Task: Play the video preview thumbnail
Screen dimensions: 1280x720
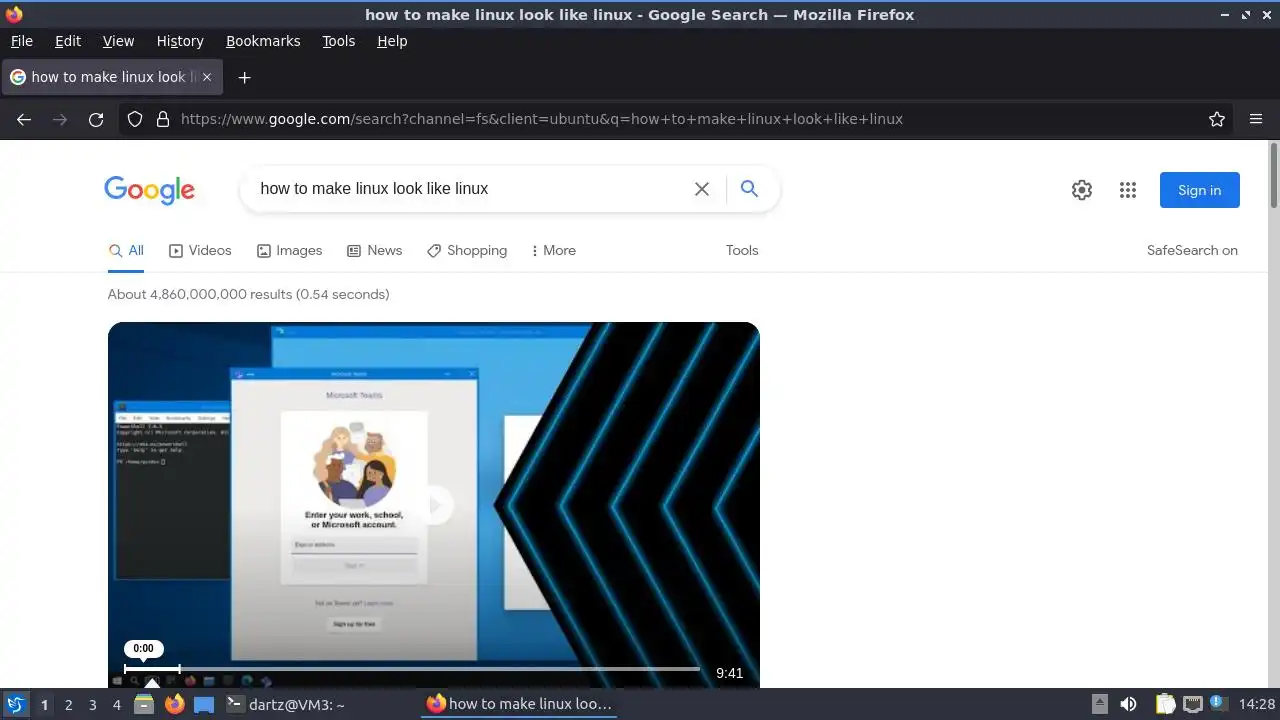Action: click(434, 505)
